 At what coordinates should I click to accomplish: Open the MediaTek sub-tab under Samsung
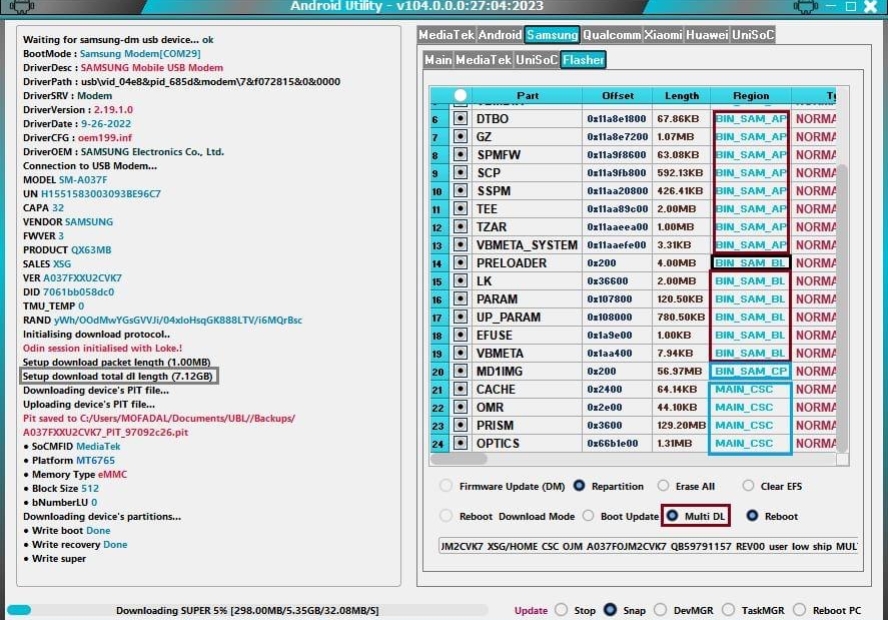(x=484, y=60)
